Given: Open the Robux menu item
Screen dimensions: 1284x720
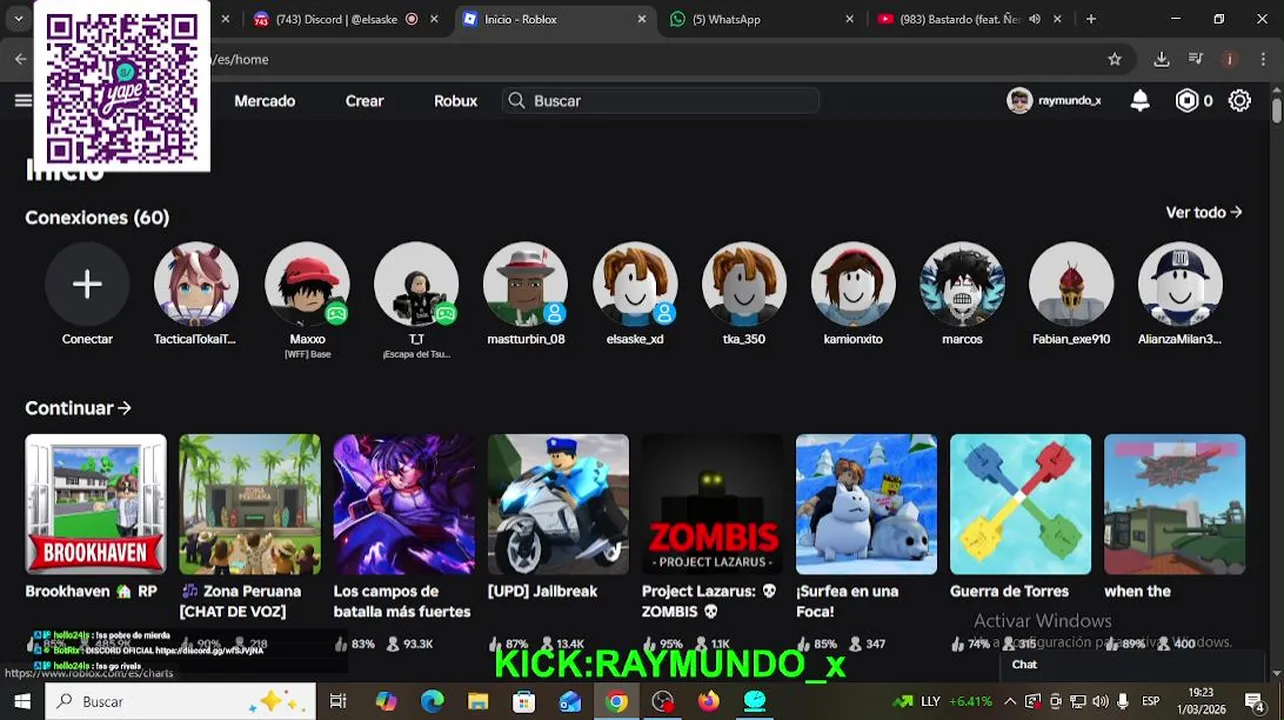Looking at the screenshot, I should pos(455,100).
